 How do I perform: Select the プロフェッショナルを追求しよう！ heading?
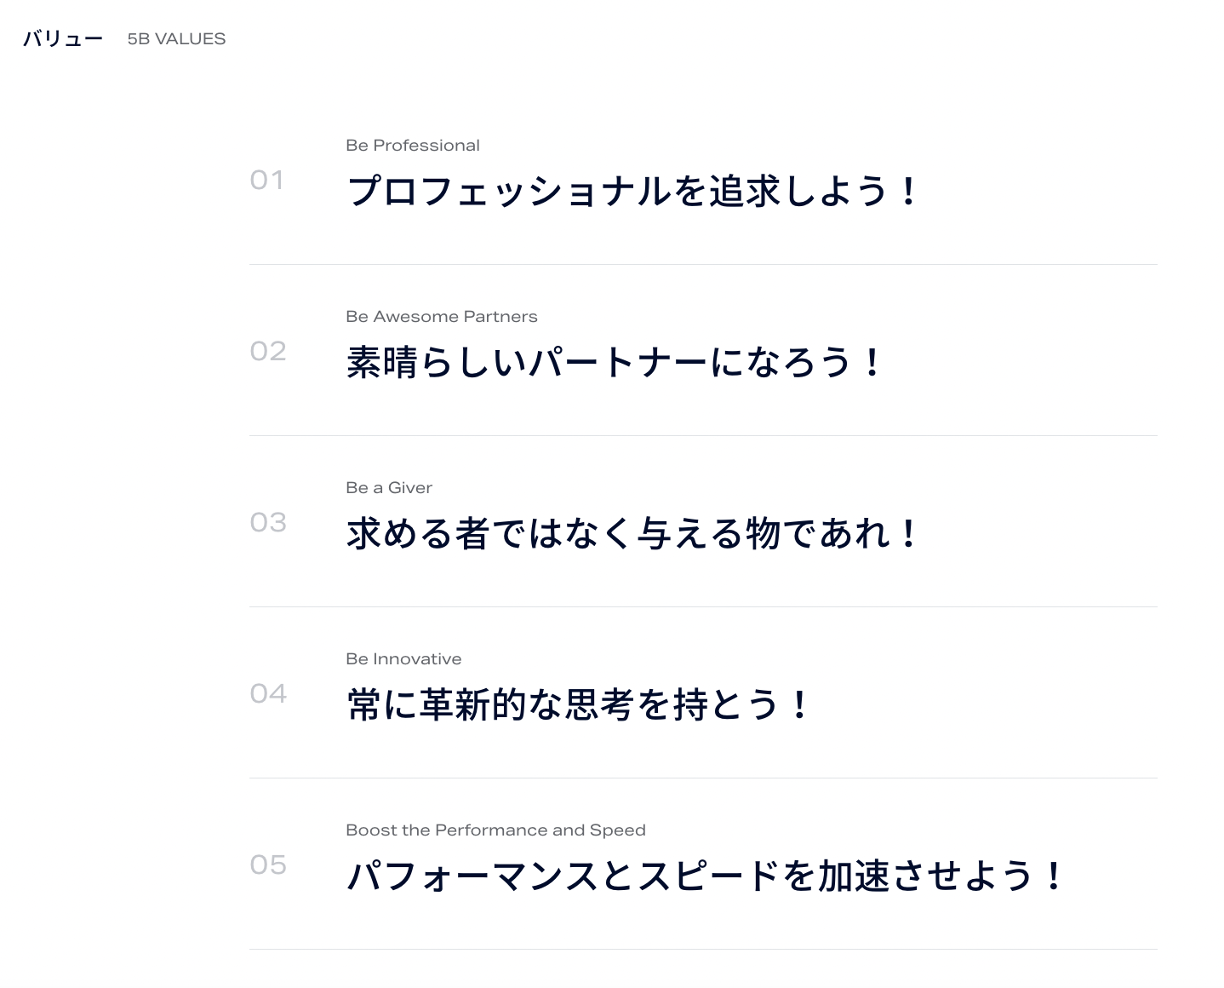632,191
